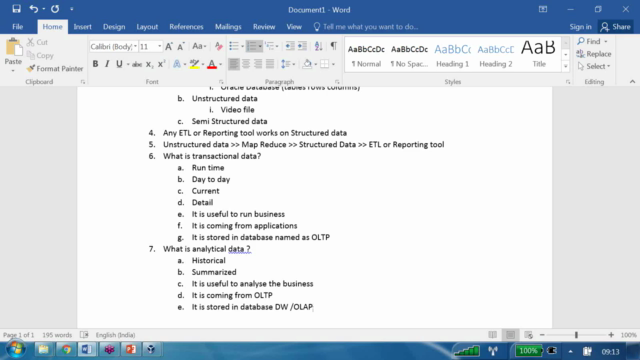Decrease the indent level

click(290, 47)
